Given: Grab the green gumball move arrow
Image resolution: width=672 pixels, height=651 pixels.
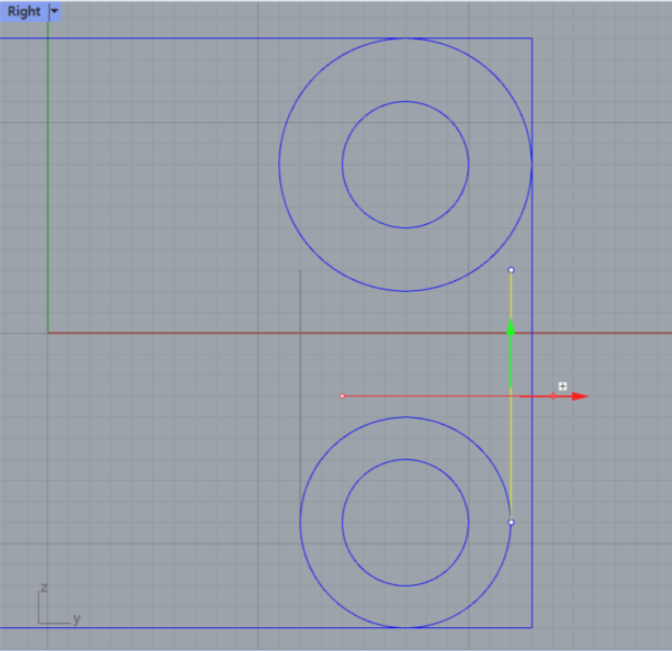Looking at the screenshot, I should point(510,328).
